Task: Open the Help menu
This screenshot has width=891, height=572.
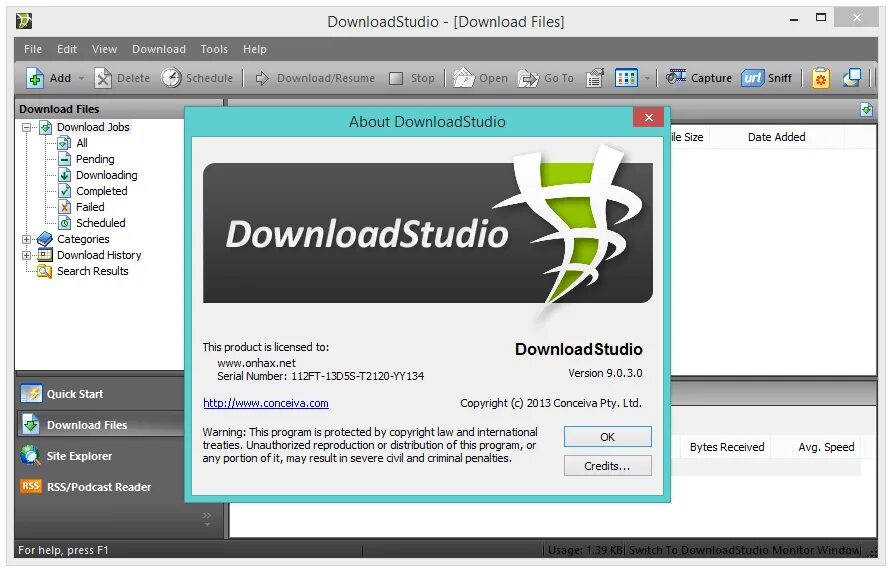Action: point(255,49)
